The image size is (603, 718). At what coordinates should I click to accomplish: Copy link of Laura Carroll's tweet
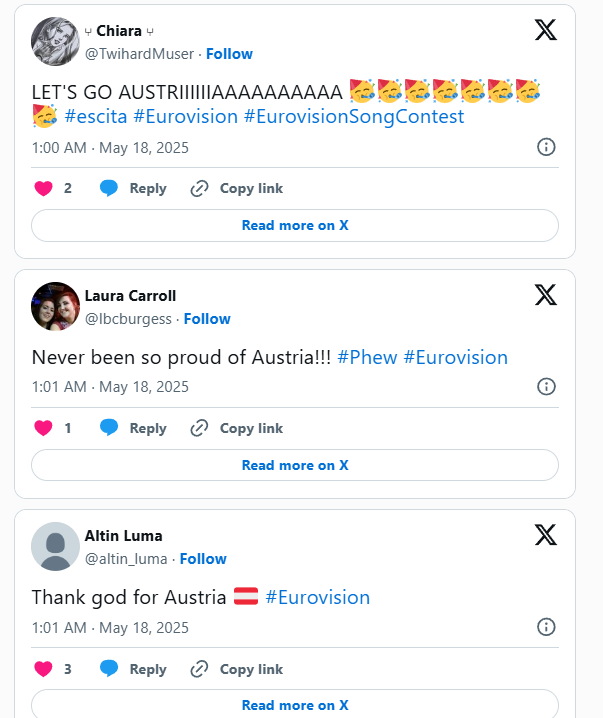237,428
